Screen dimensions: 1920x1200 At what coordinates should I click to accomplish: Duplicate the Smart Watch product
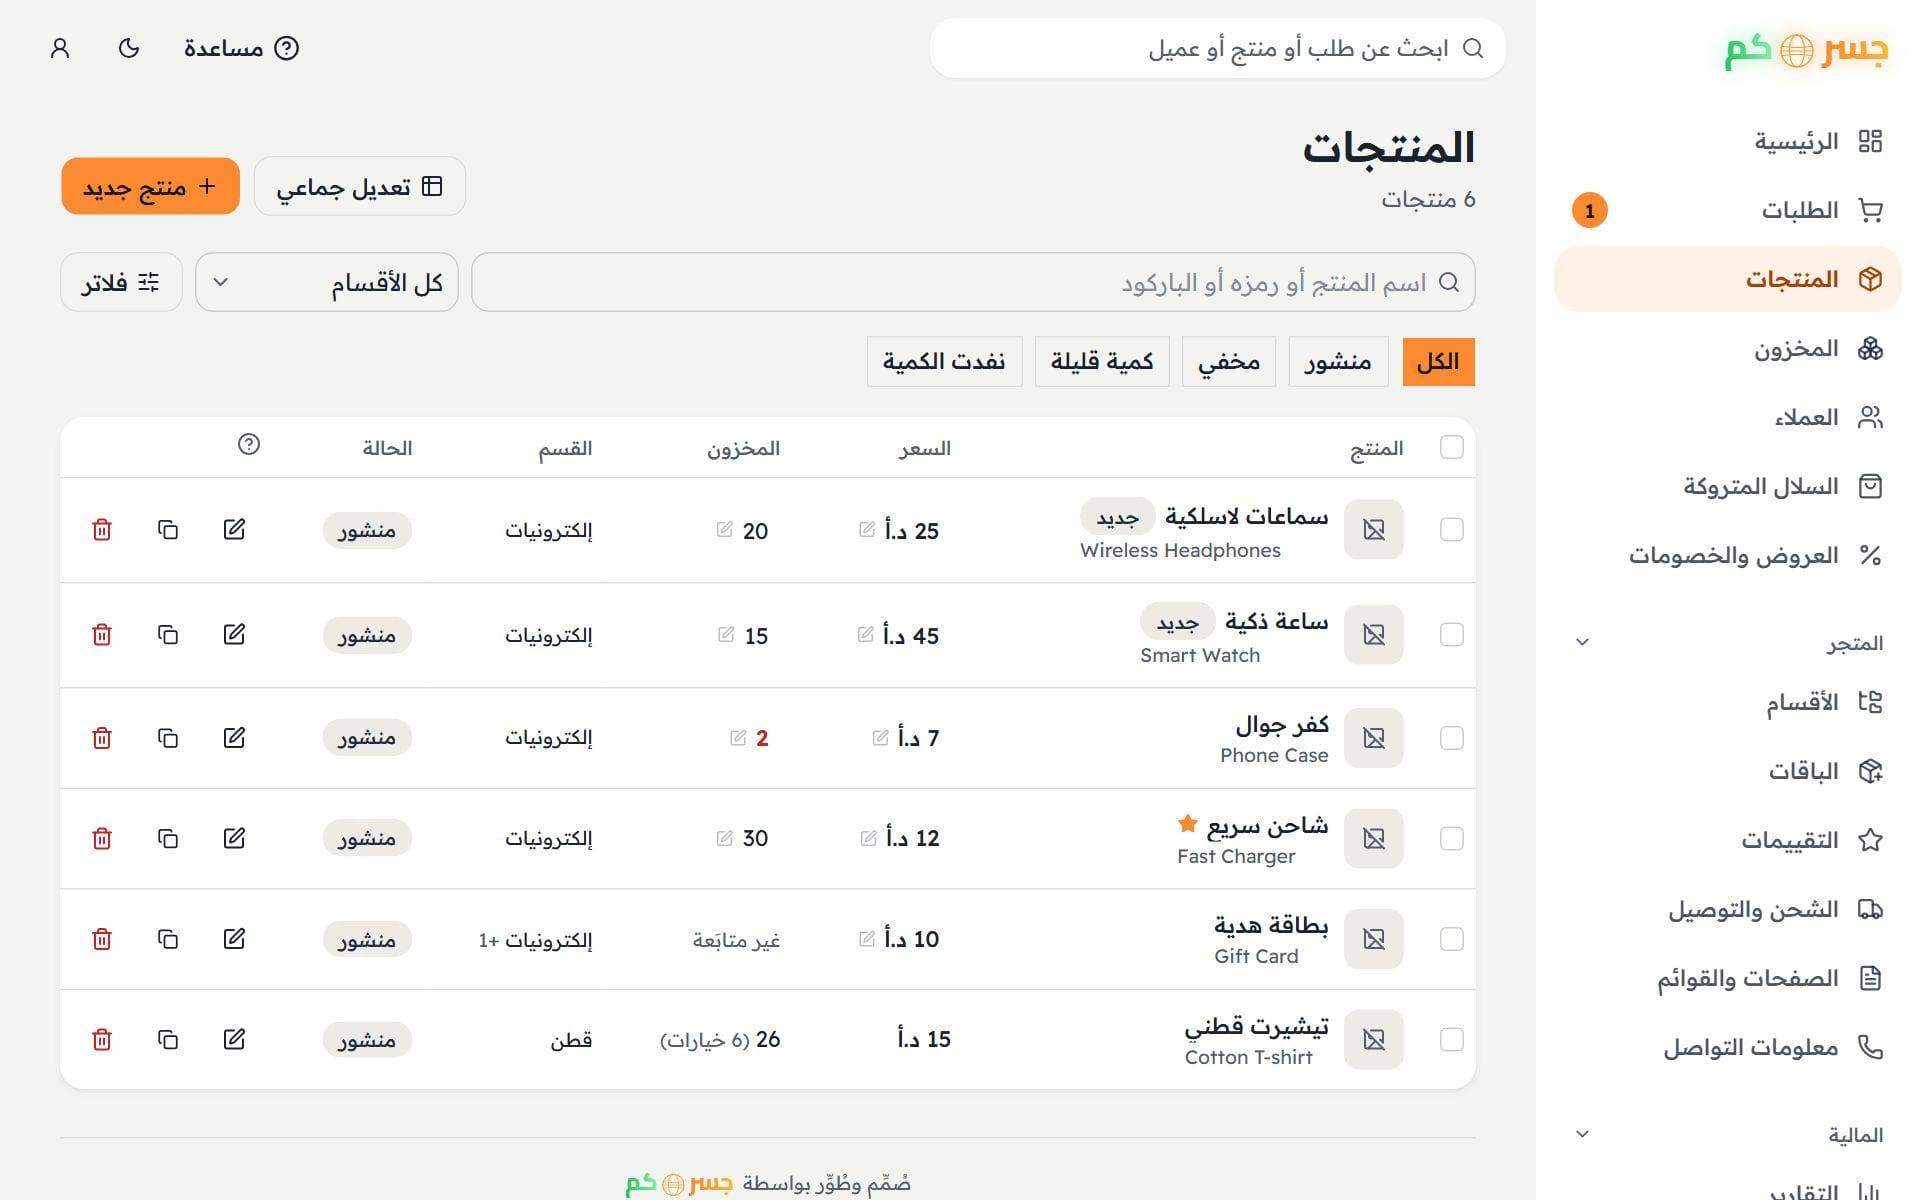pos(168,635)
